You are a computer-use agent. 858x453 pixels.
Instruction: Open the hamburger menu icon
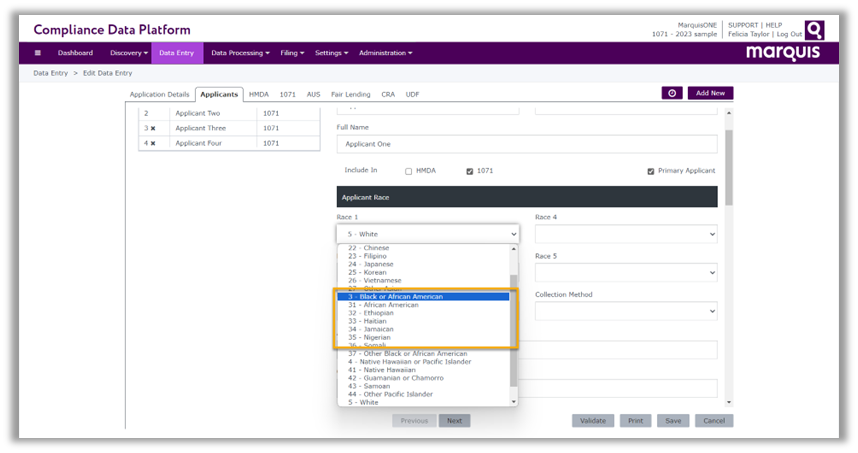click(x=38, y=53)
